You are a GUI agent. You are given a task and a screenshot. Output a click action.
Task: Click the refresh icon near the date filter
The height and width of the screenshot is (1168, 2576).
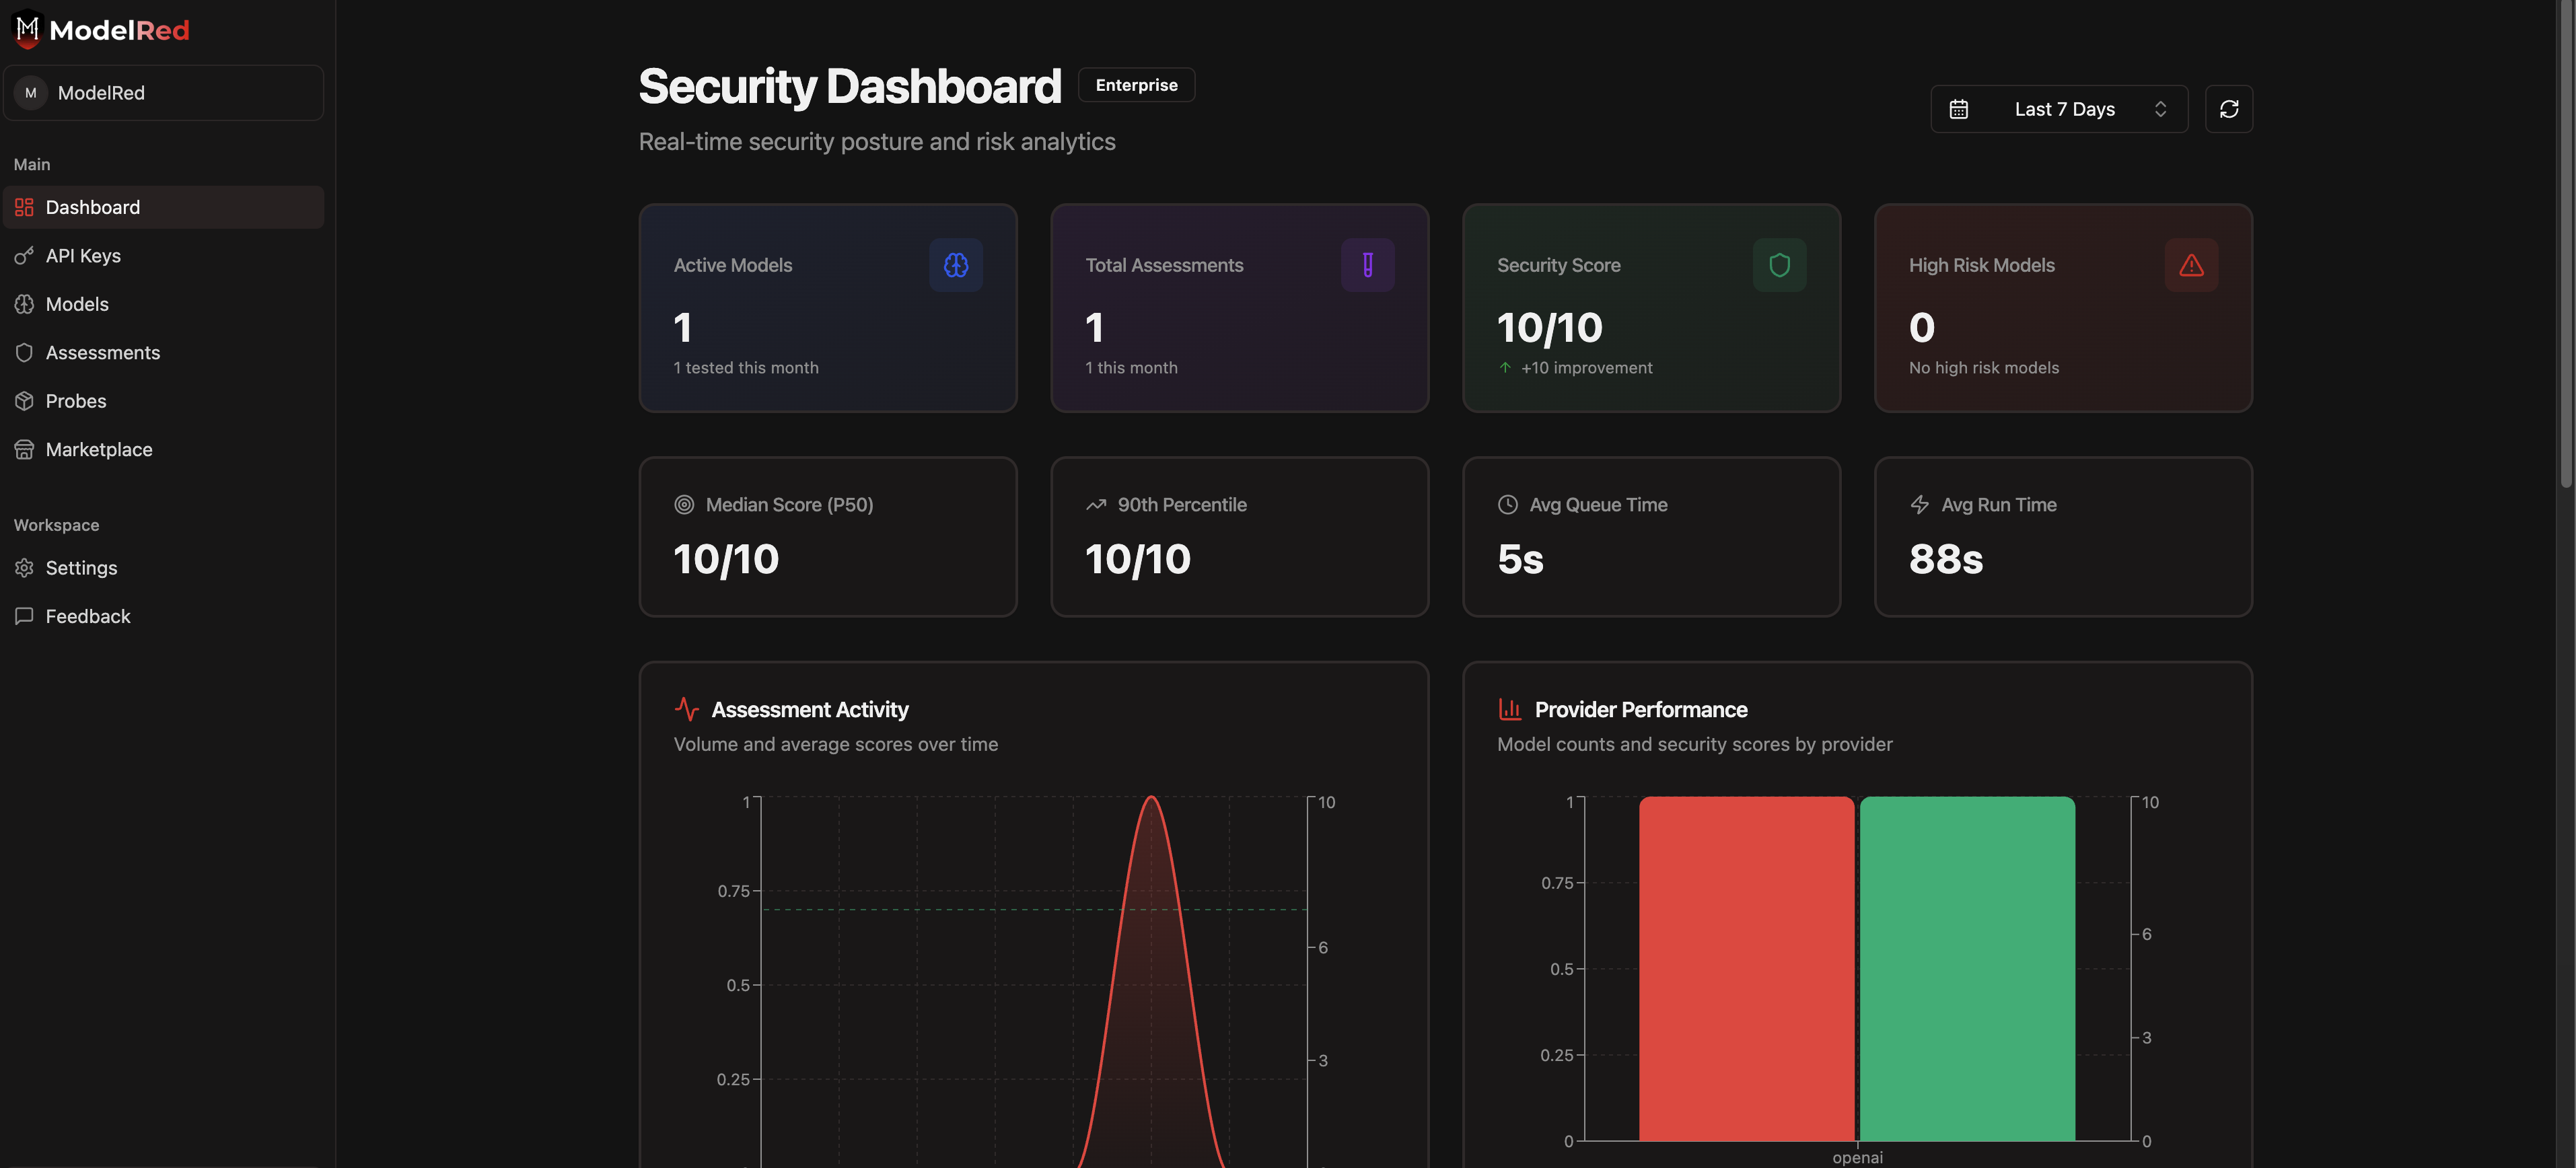(x=2230, y=108)
